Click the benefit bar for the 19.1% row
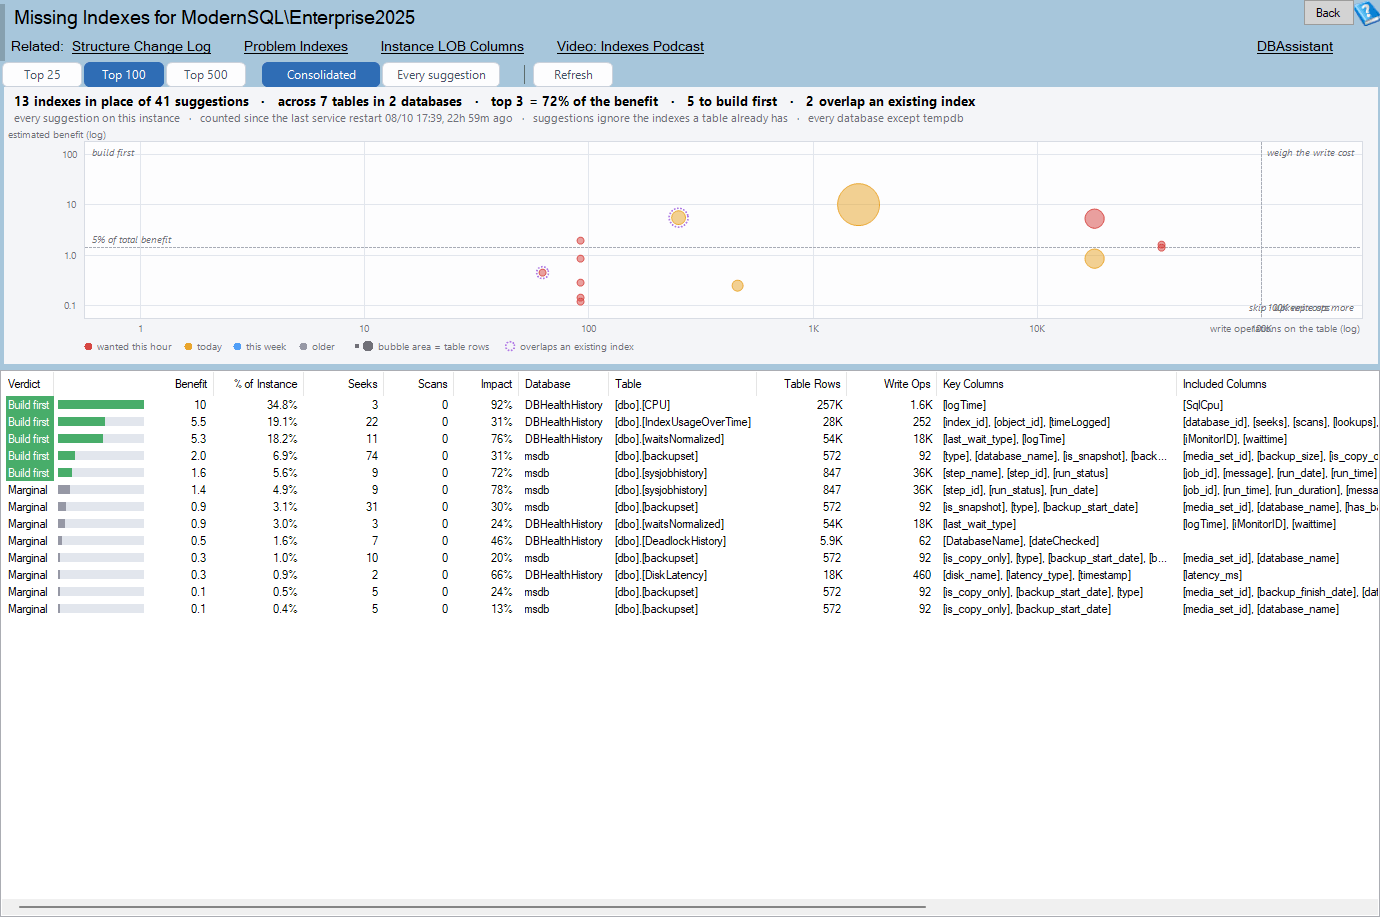 [x=101, y=422]
